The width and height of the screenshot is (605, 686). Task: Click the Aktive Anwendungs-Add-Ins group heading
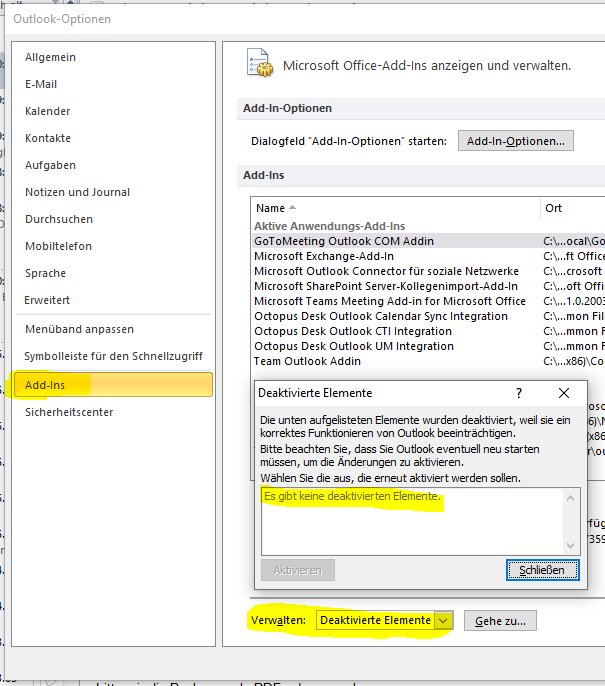pos(330,226)
